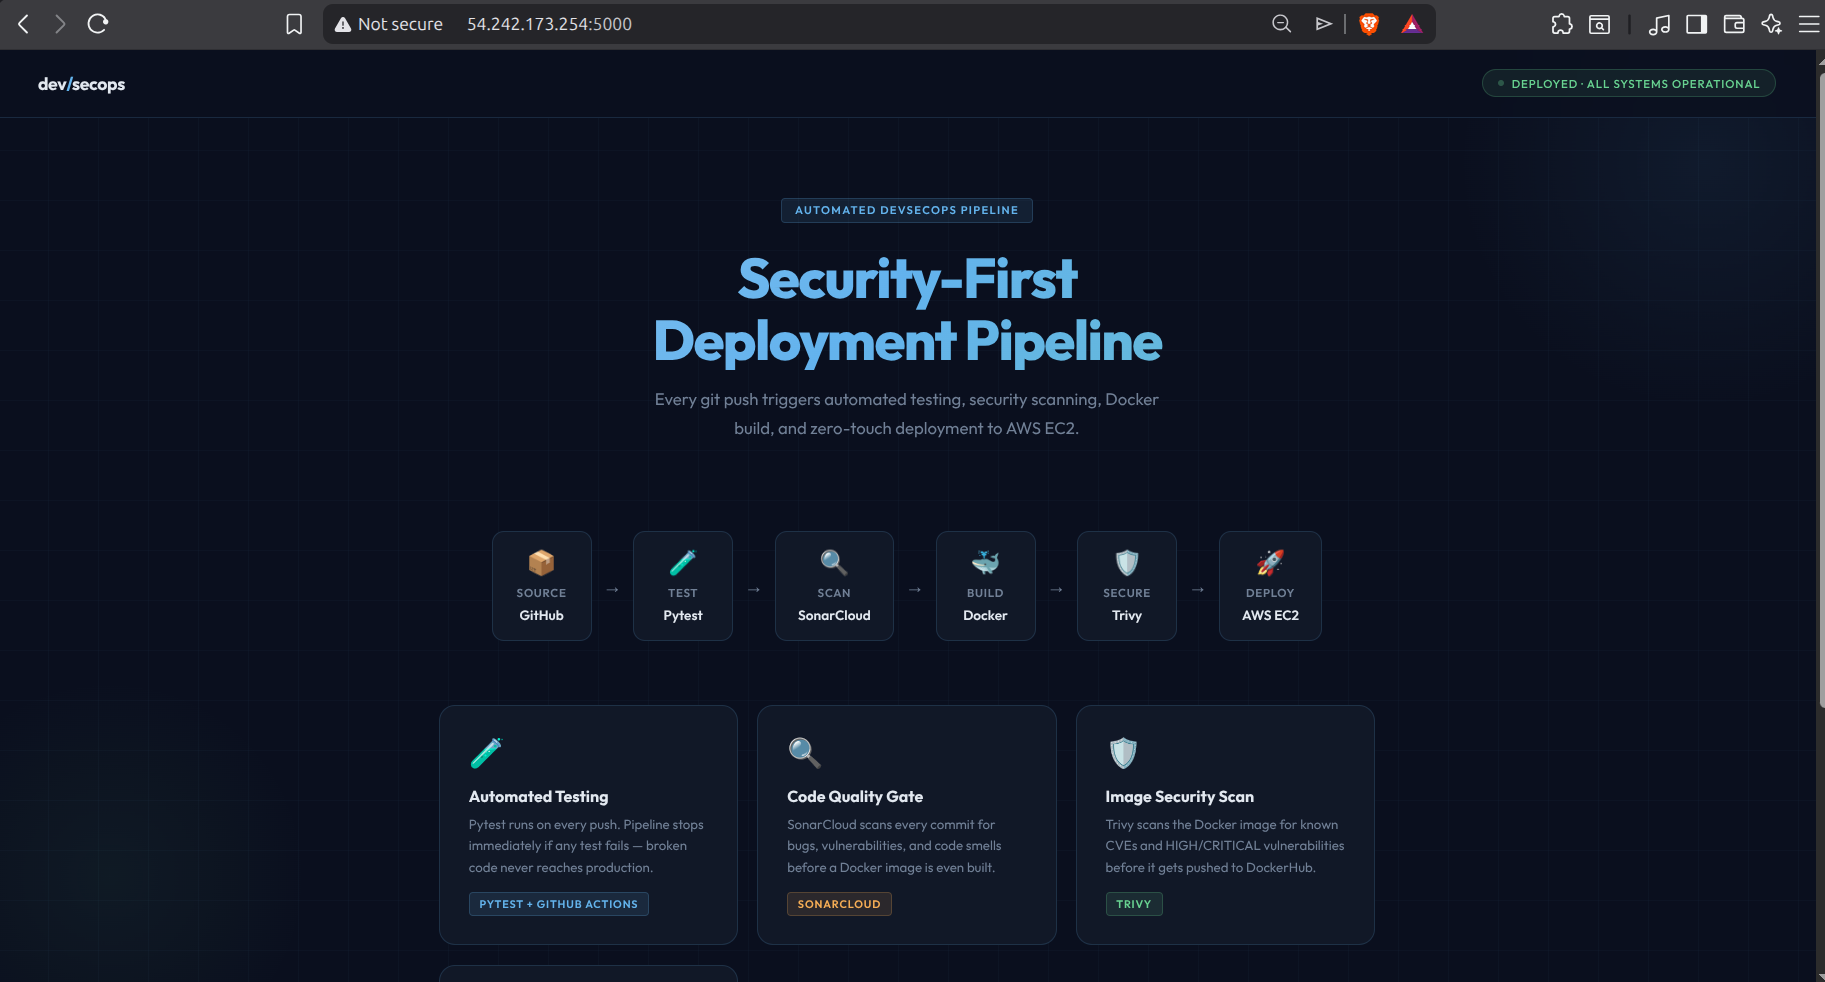Click the TRIVY tag
1825x982 pixels.
tap(1134, 904)
